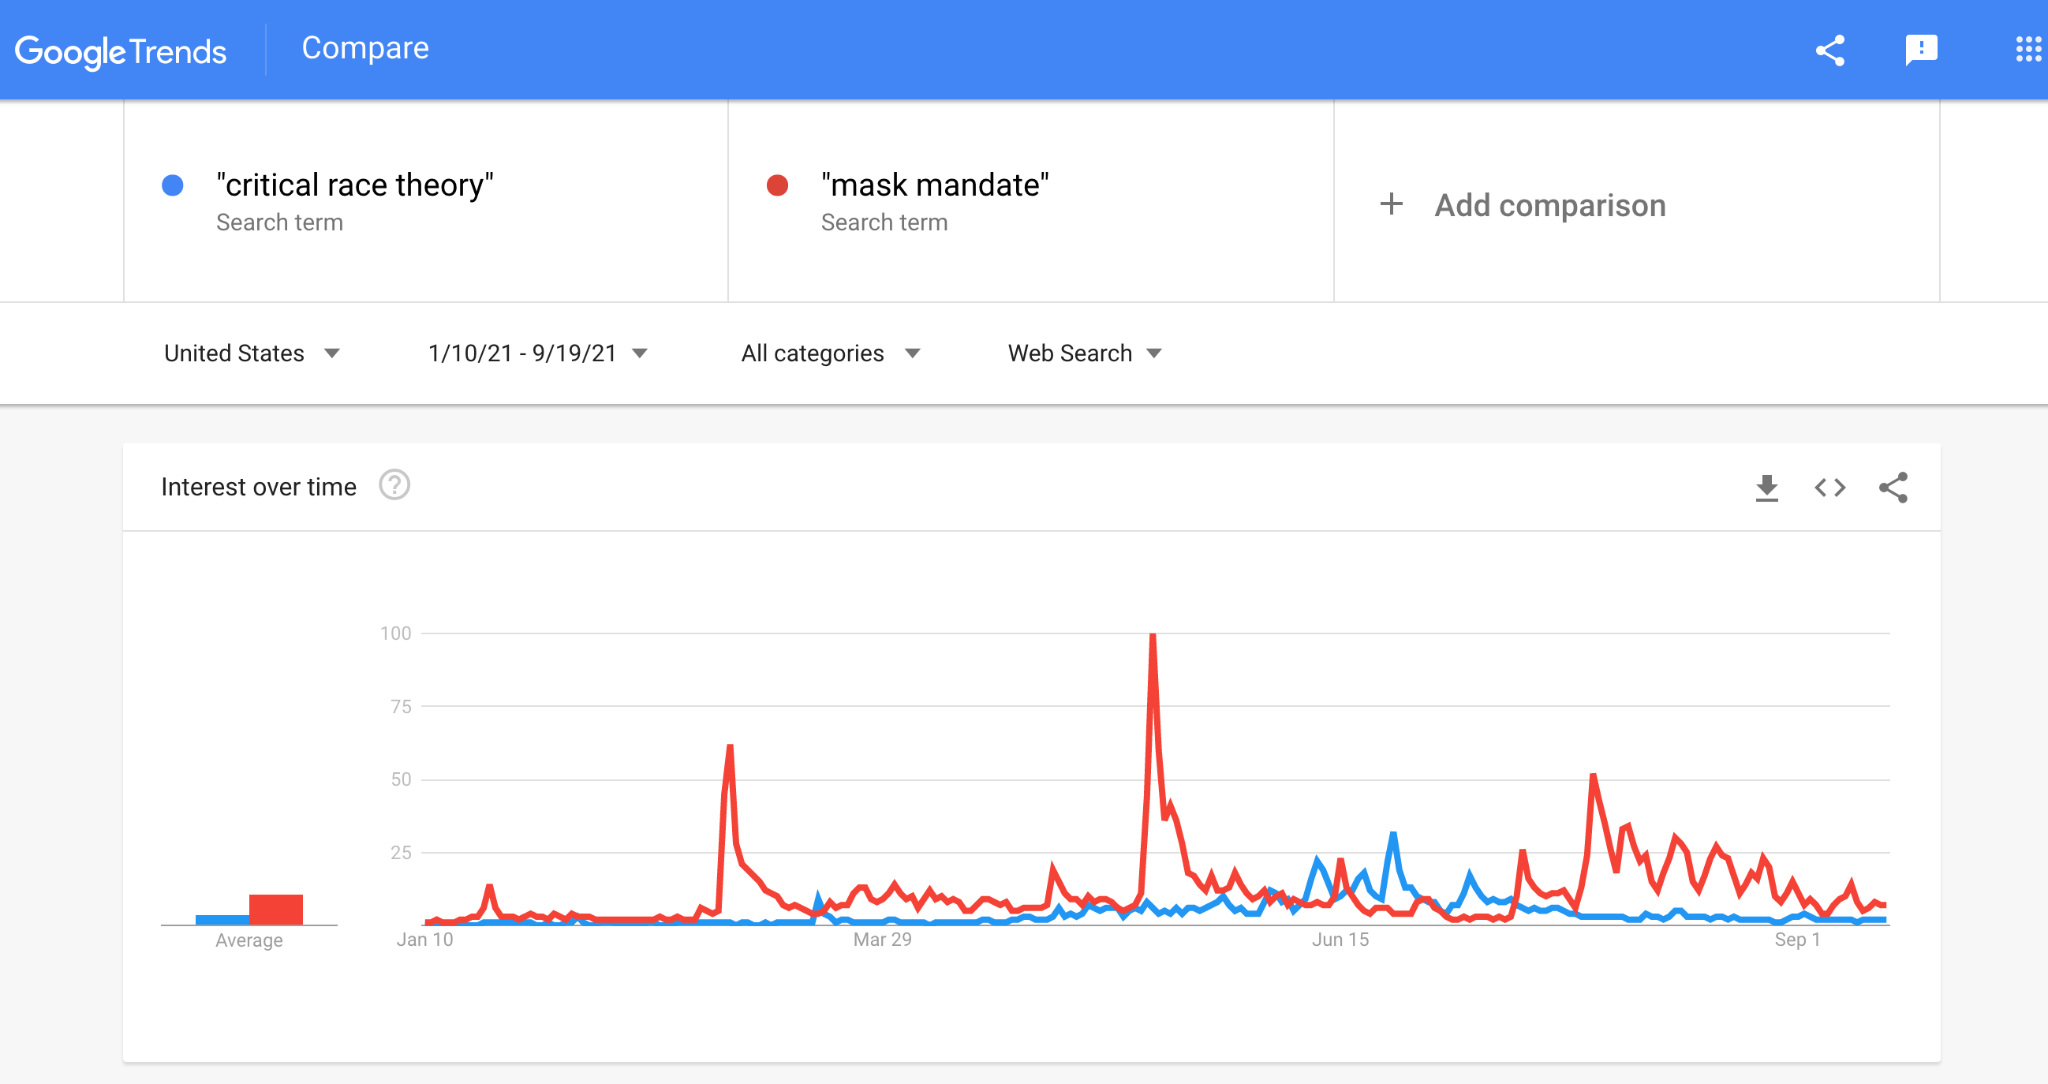Open the Google apps grid
Screen dimensions: 2048x1084
[x=2028, y=50]
